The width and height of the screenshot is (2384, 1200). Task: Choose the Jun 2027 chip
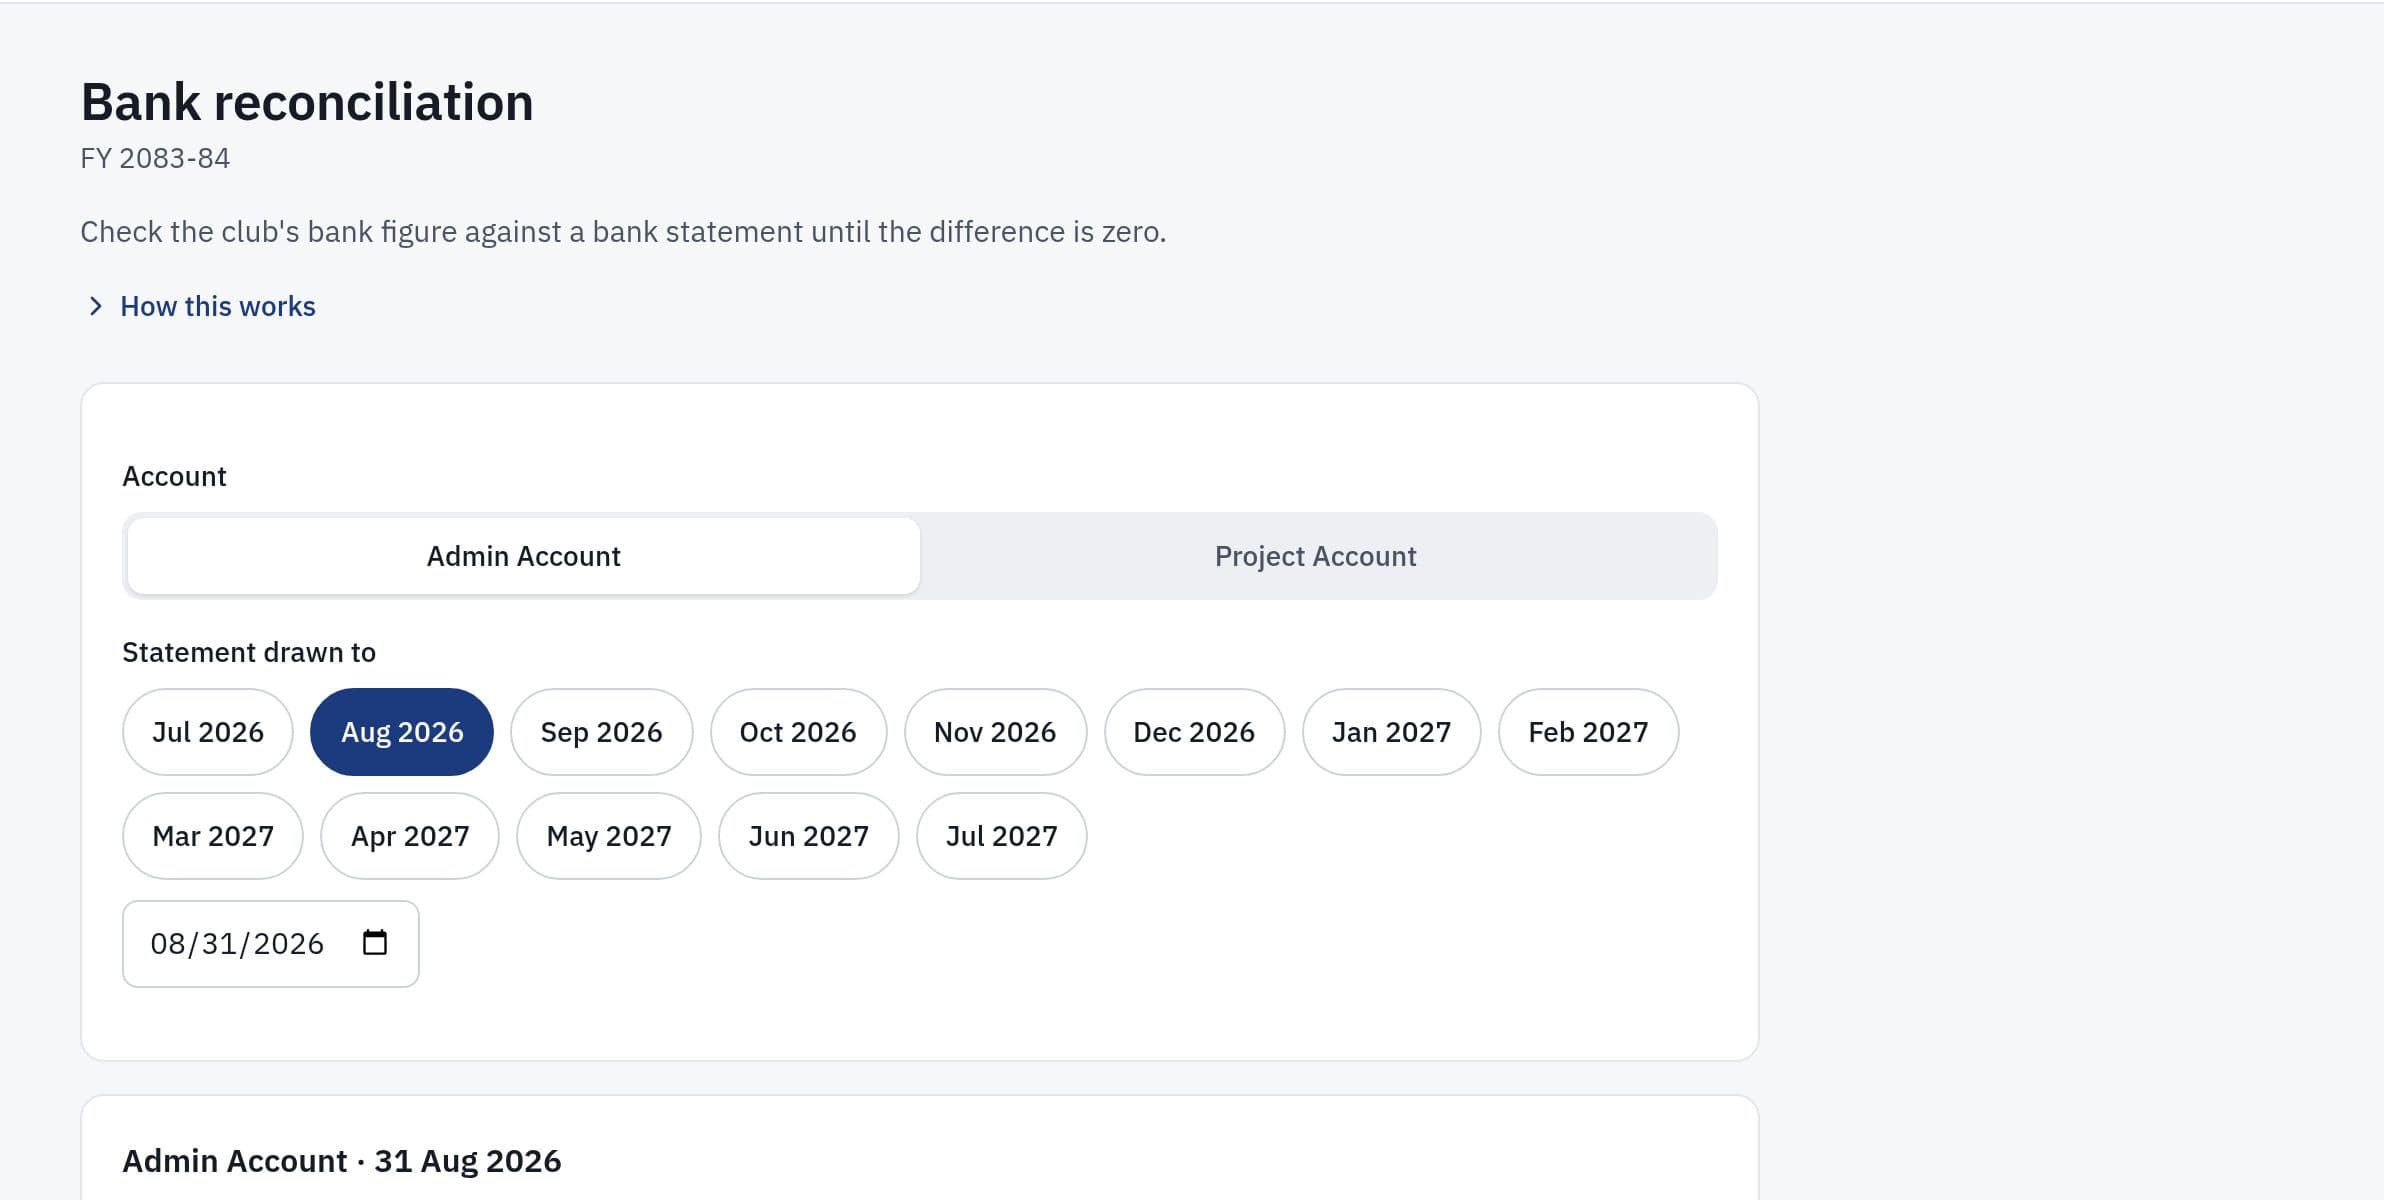point(809,836)
